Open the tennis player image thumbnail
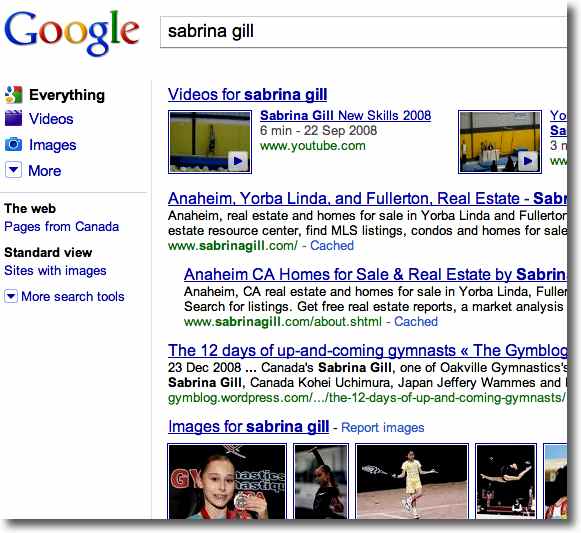Image resolution: width=581 pixels, height=533 pixels. tap(412, 481)
